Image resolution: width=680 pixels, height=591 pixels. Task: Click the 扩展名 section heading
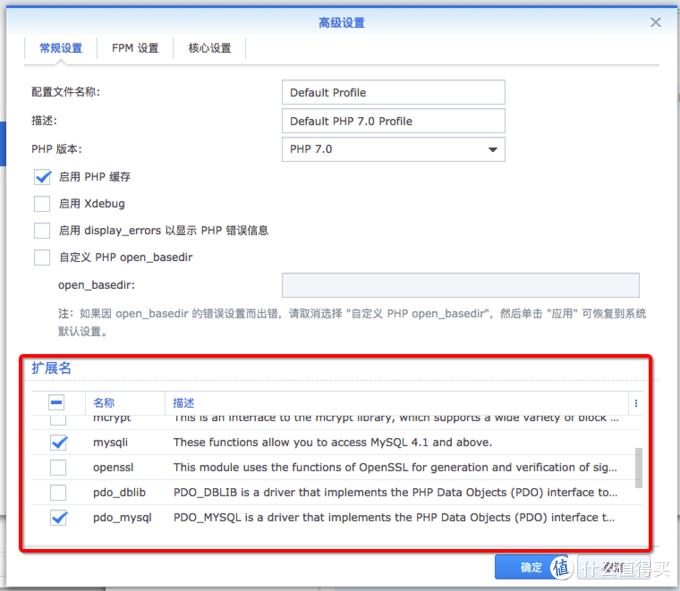coord(51,368)
